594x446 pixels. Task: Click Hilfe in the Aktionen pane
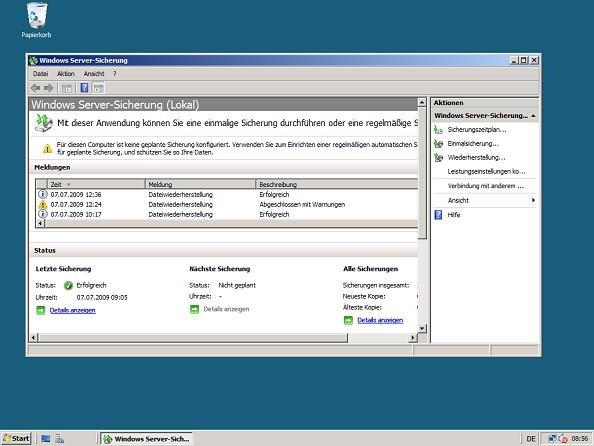(453, 215)
